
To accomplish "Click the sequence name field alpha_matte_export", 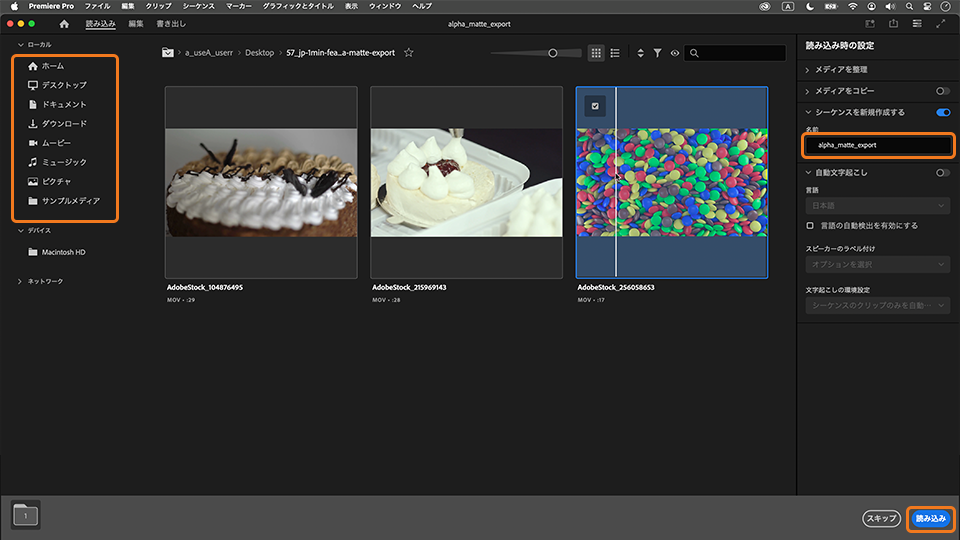I will [x=878, y=145].
